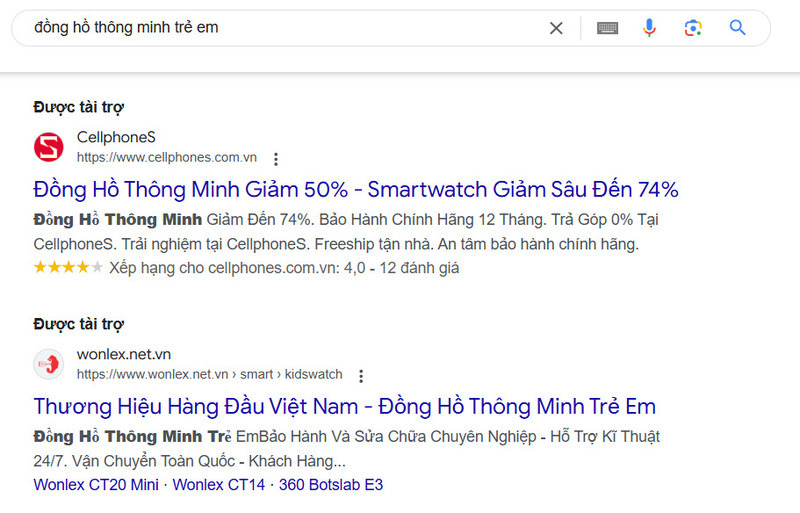Click the wonlex.net.vn › smart › kidswatch URL
The height and width of the screenshot is (513, 800).
[209, 374]
